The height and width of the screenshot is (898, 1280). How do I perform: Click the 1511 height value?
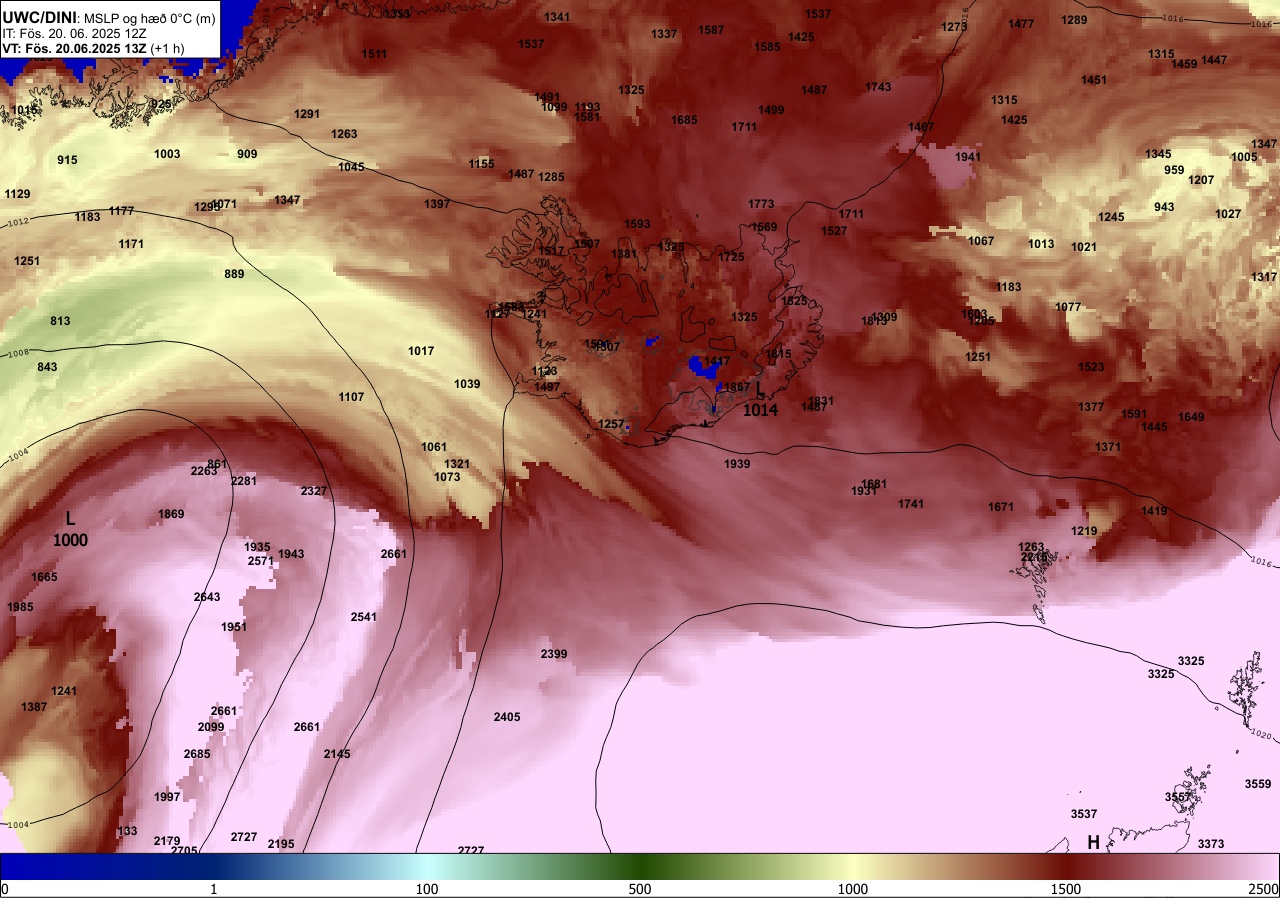click(374, 54)
